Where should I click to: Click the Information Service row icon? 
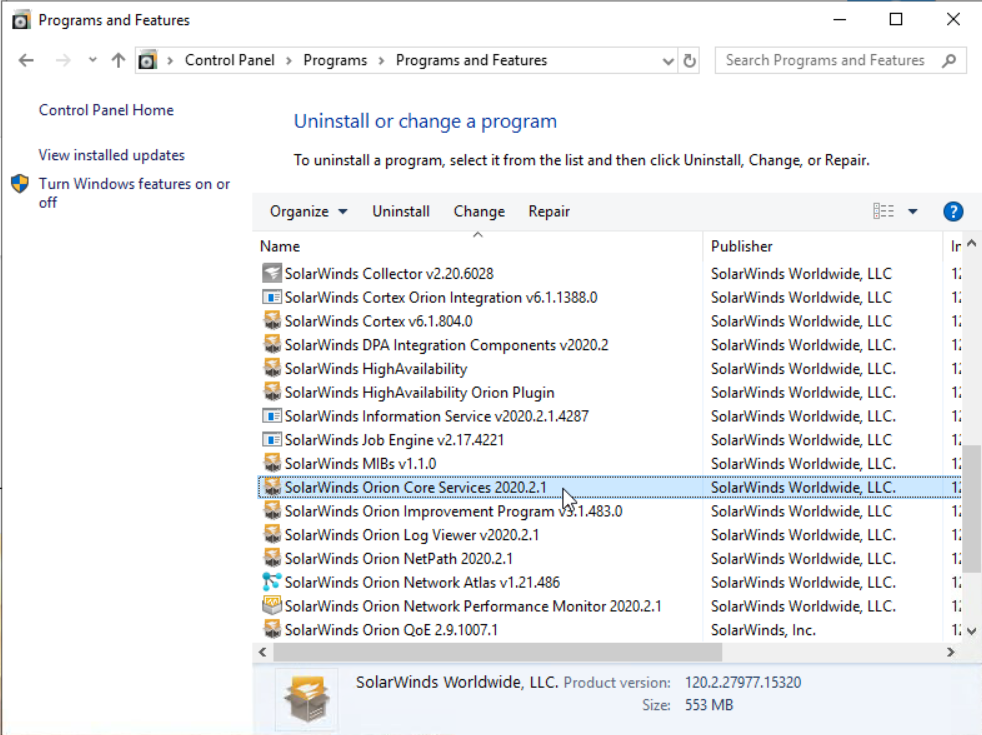[271, 416]
